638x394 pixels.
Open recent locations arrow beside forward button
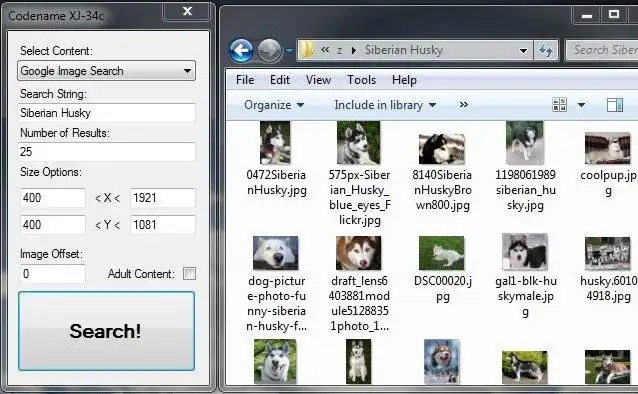(x=289, y=51)
